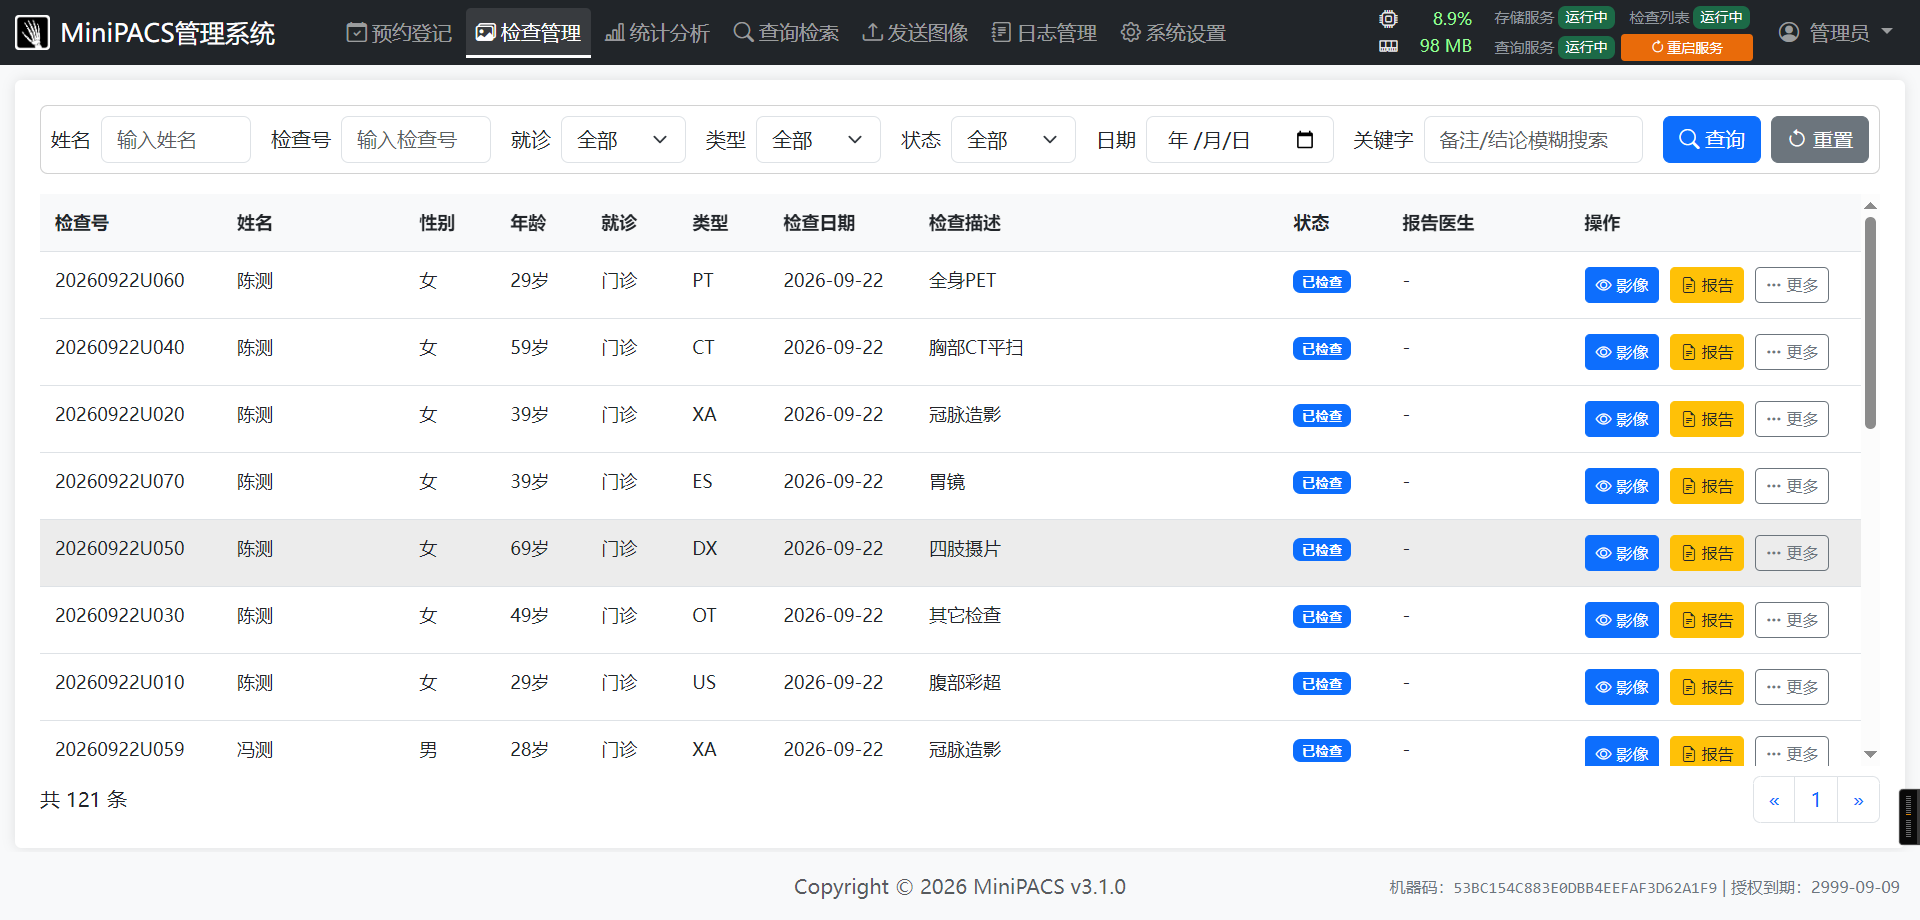
Task: Go to the next page with »
Action: [1858, 800]
